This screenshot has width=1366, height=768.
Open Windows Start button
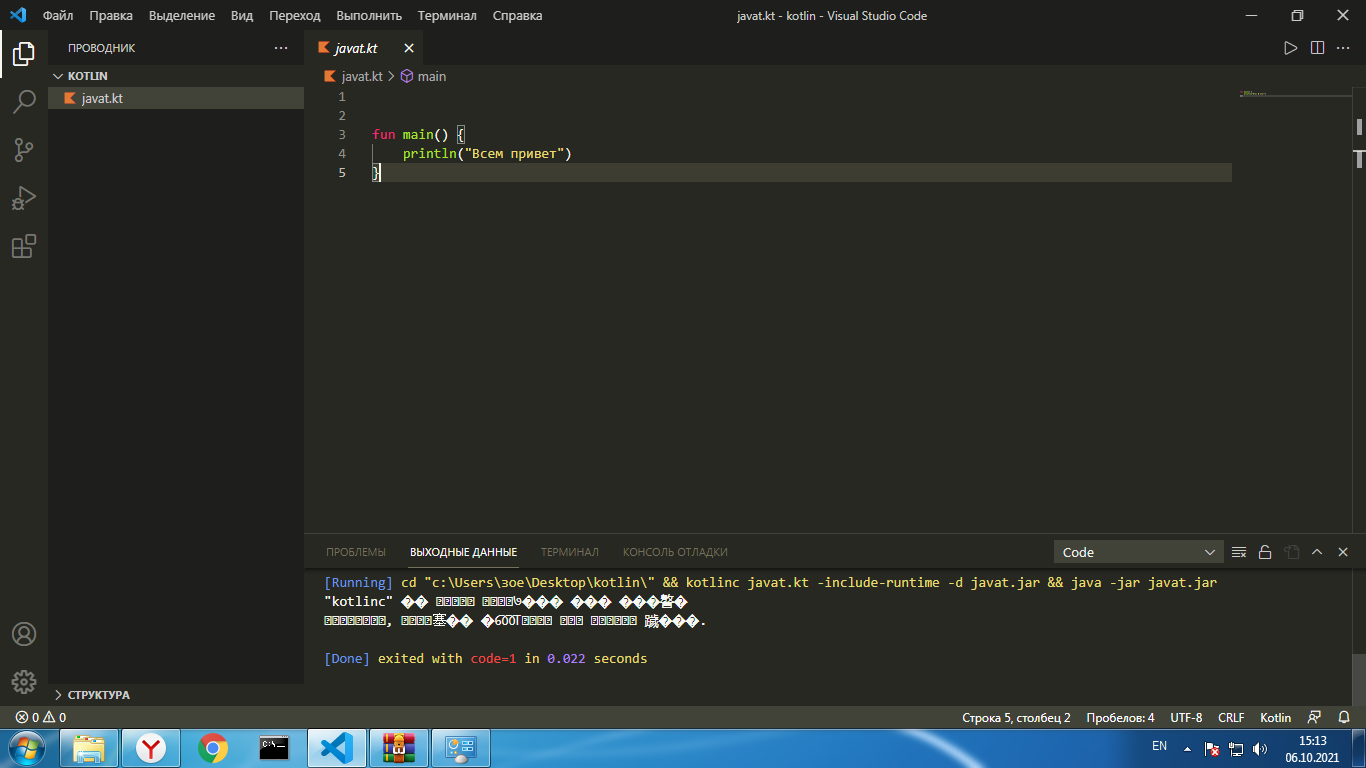pos(25,747)
